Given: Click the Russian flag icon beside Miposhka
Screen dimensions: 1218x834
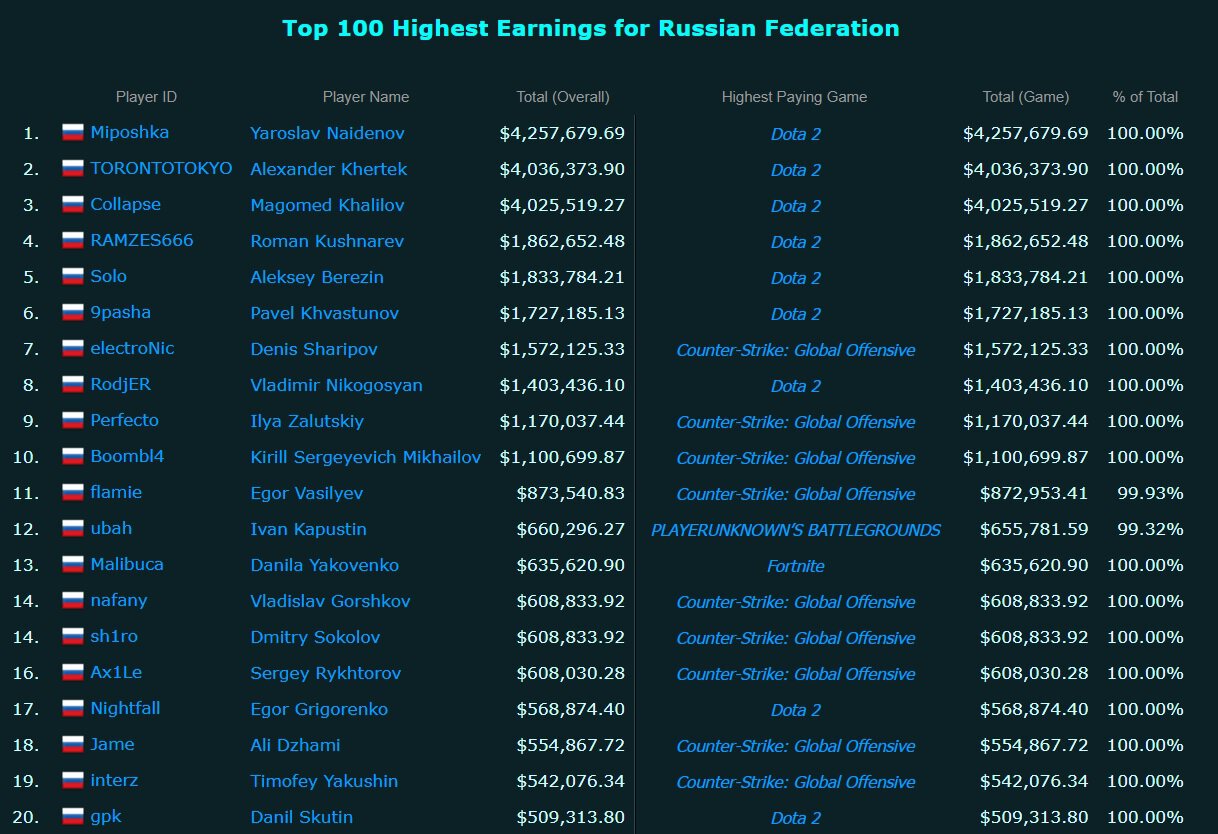Looking at the screenshot, I should tap(72, 133).
